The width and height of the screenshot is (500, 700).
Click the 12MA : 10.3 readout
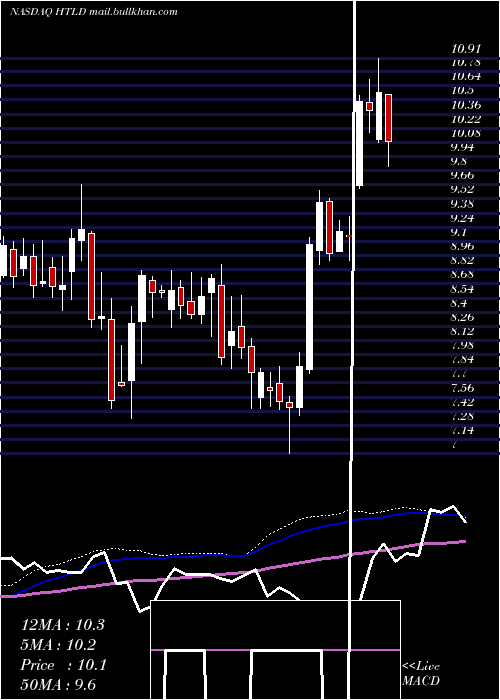click(x=62, y=625)
